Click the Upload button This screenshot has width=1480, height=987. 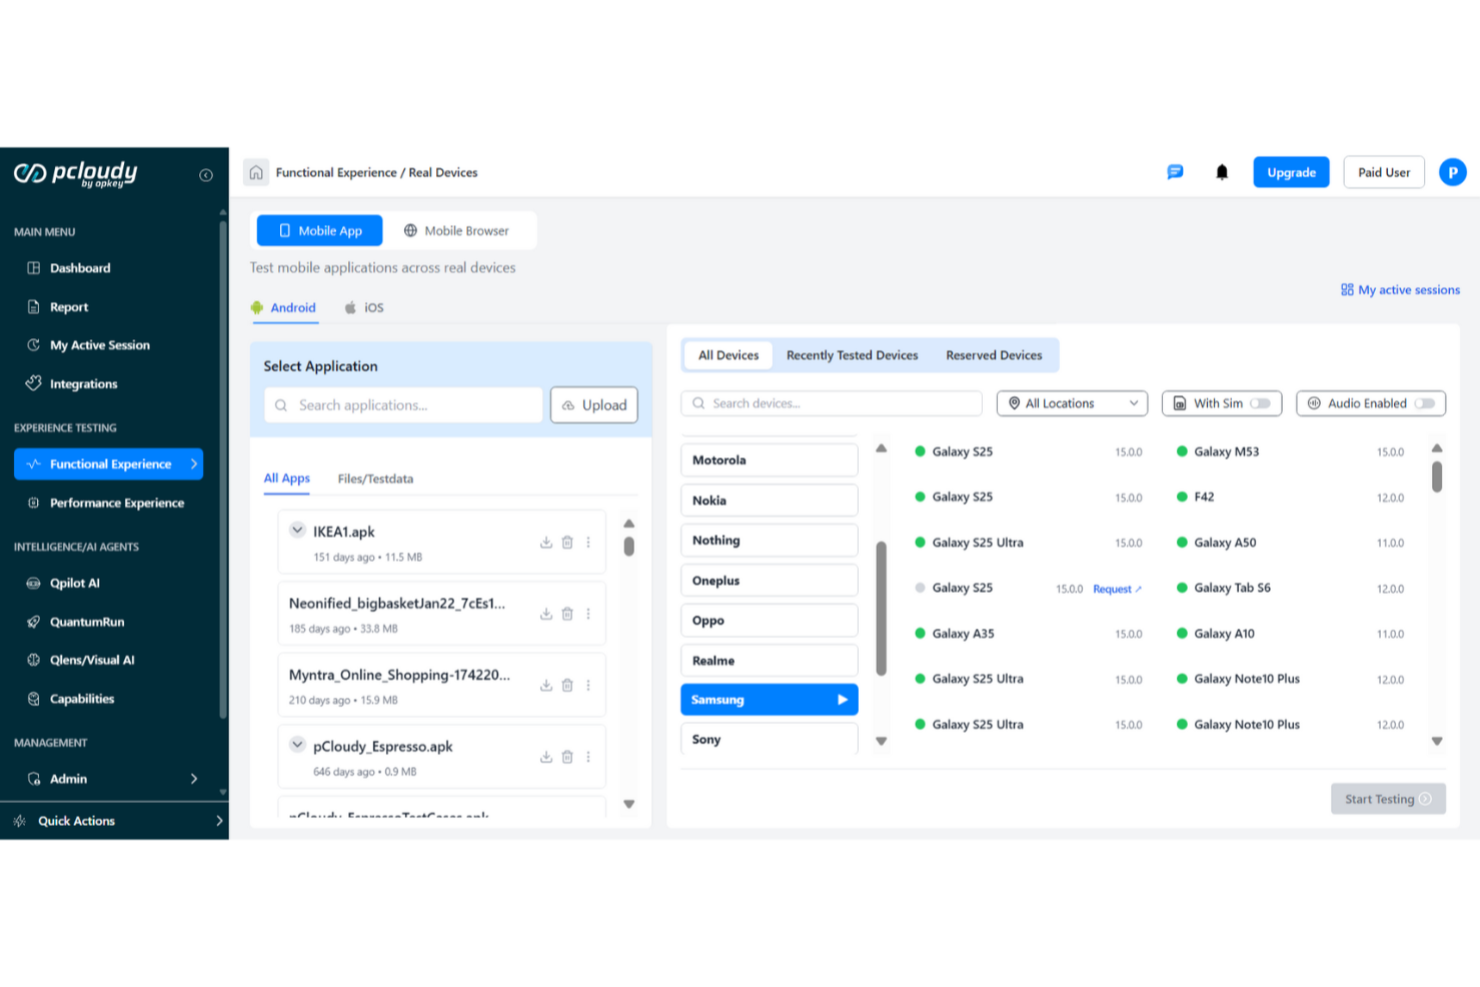[x=594, y=405]
